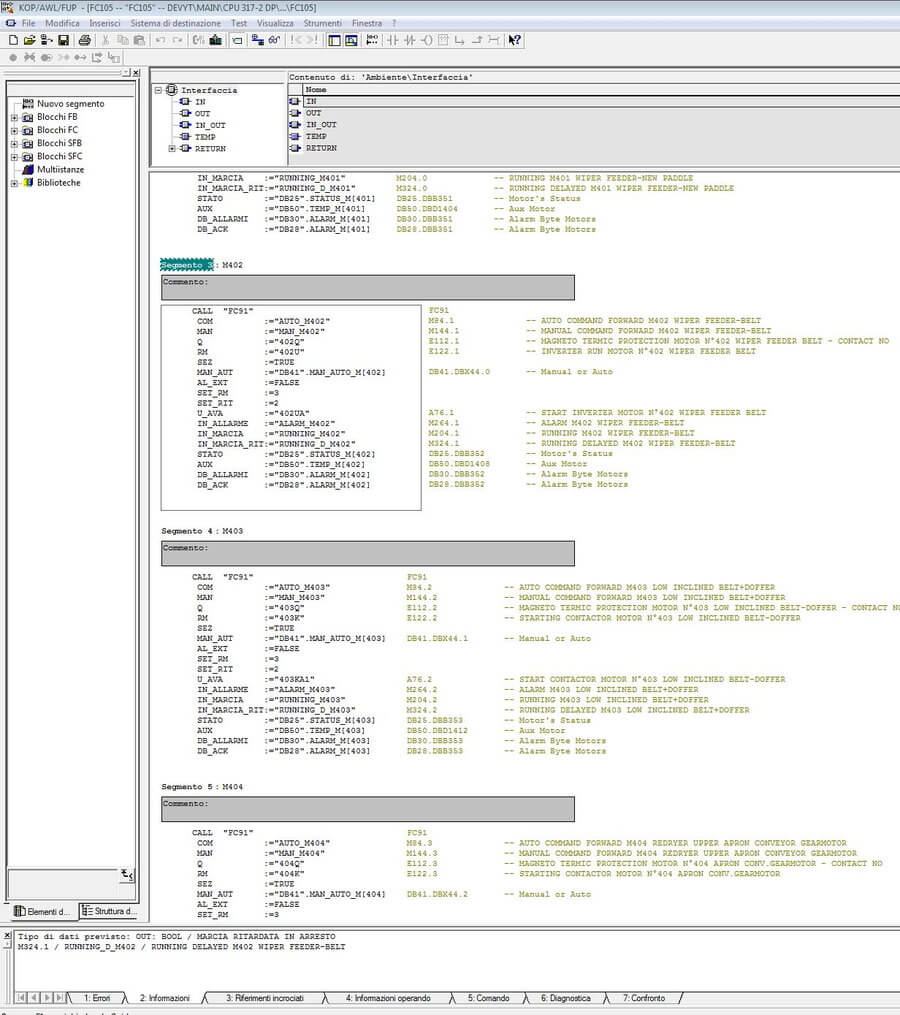900x1015 pixels.
Task: Click the Monitor glasses toolbar icon
Action: (x=275, y=40)
